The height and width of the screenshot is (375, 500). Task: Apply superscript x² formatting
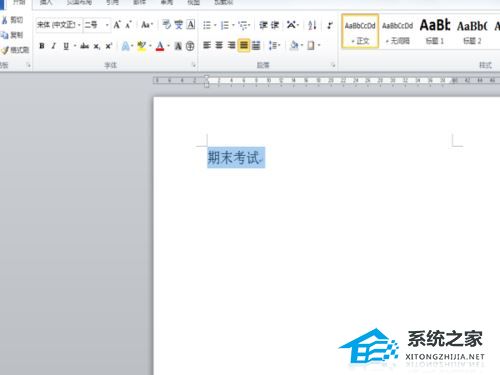point(109,46)
